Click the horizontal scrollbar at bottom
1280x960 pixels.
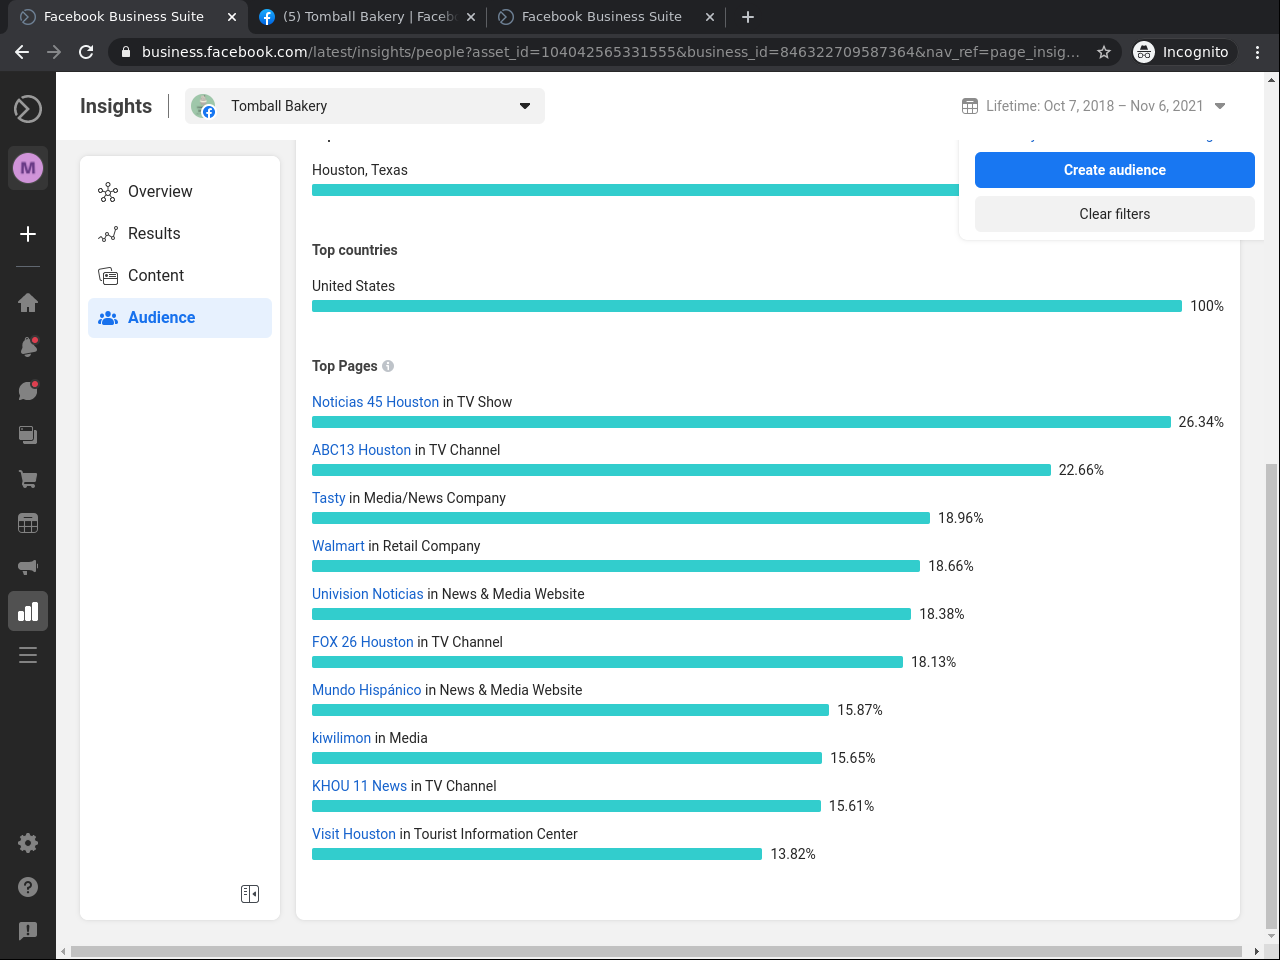point(654,951)
